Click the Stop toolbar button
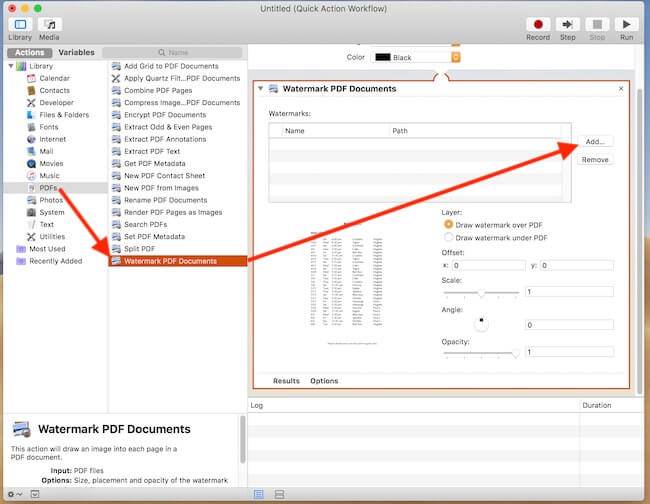650x504 pixels. (597, 24)
